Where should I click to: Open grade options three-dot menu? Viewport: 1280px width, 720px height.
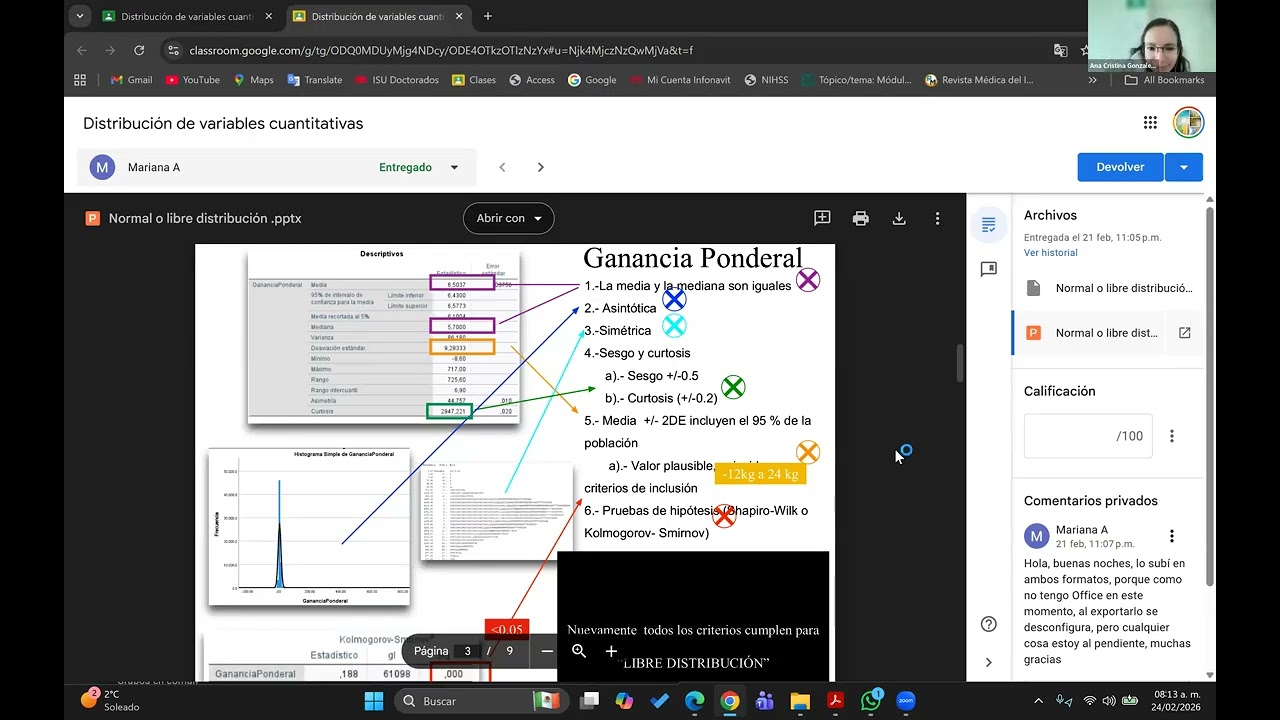[x=1172, y=436]
